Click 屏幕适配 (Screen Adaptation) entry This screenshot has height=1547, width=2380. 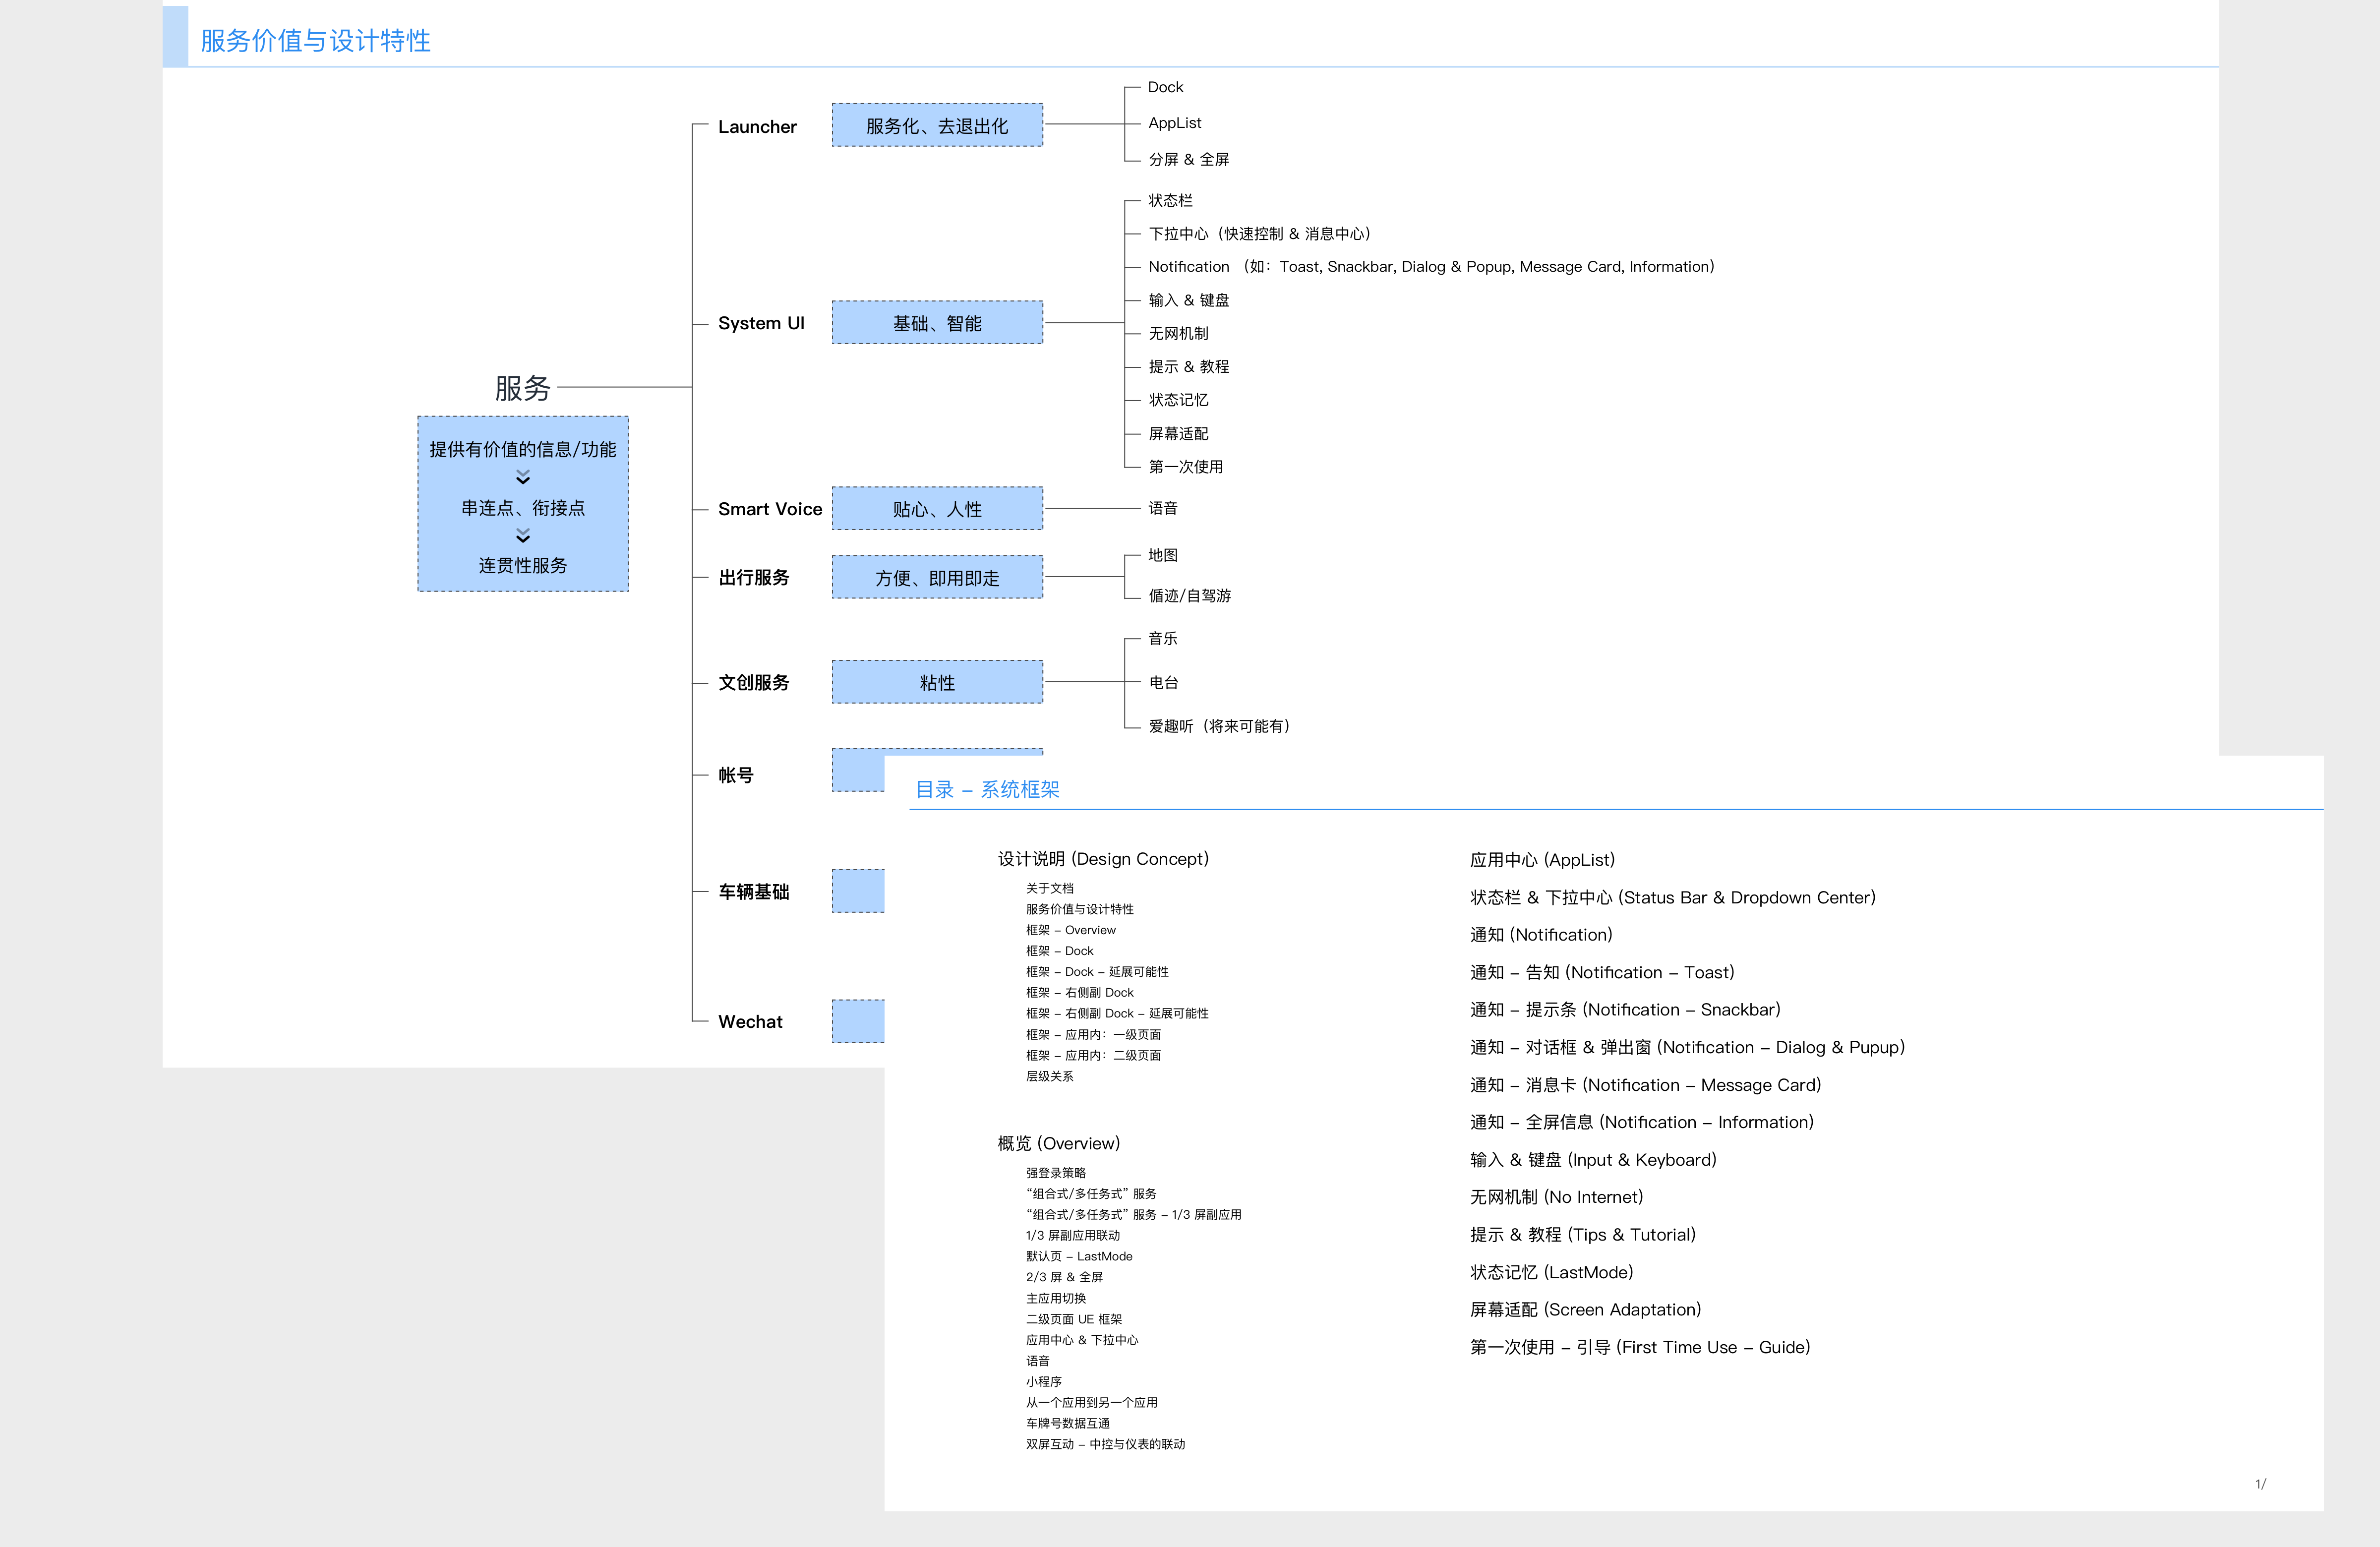[x=1585, y=1310]
